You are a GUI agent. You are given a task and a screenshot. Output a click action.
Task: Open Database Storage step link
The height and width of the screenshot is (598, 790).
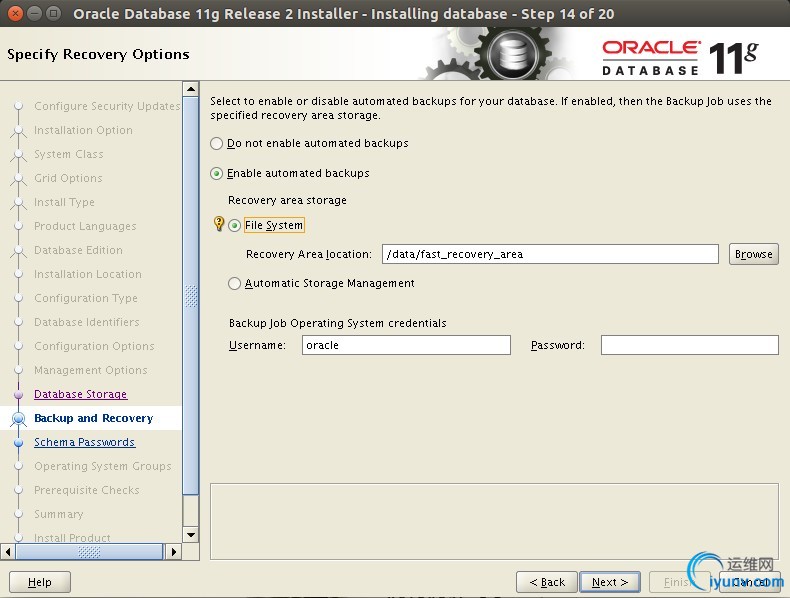pyautogui.click(x=81, y=394)
